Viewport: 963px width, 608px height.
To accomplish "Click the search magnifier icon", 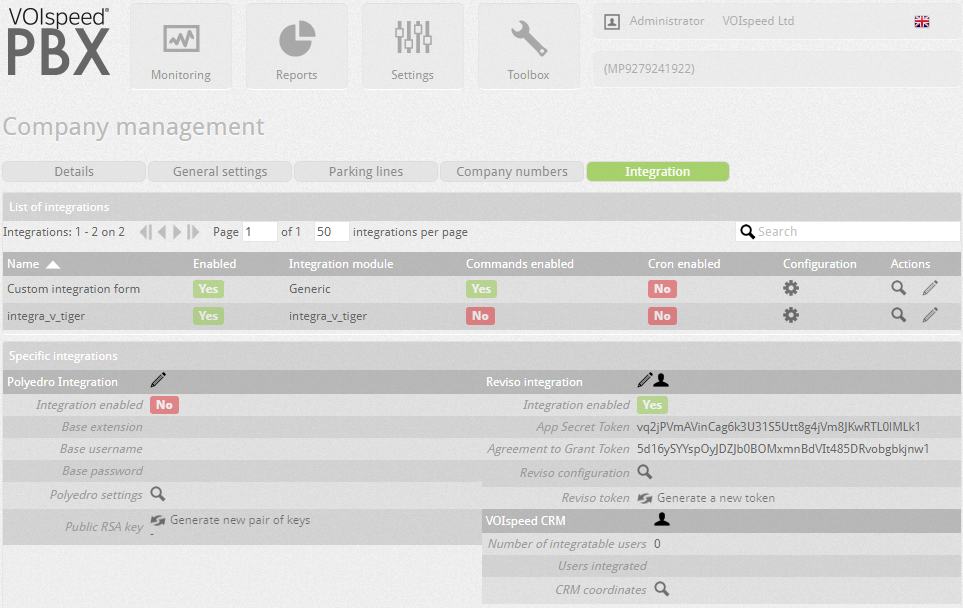I will (x=747, y=232).
